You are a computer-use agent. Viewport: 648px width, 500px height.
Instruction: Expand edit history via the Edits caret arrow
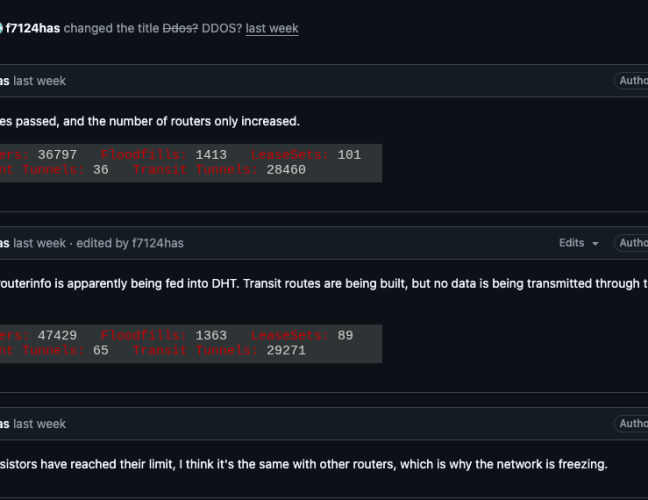[596, 243]
